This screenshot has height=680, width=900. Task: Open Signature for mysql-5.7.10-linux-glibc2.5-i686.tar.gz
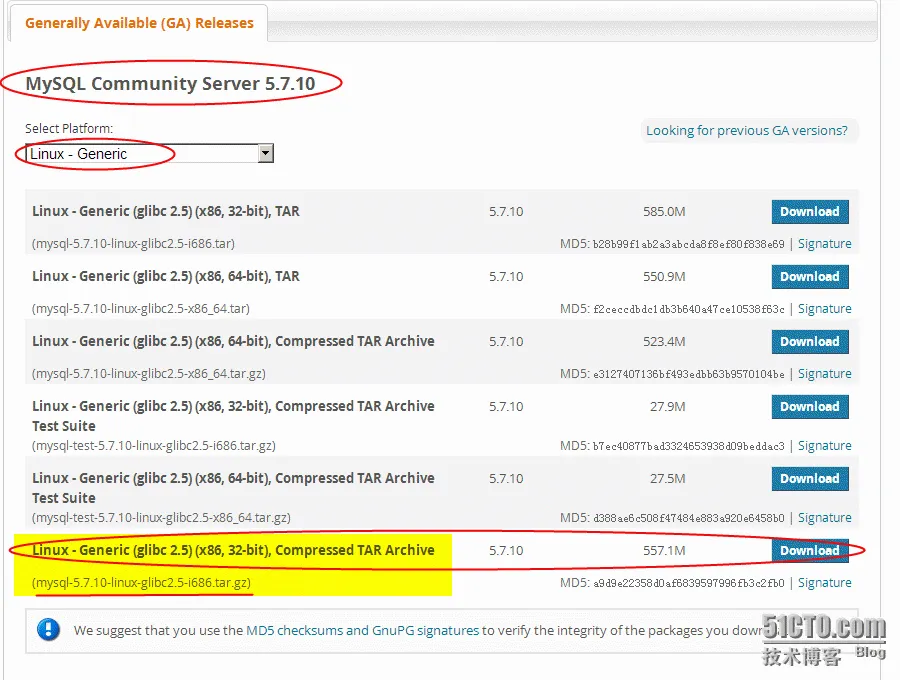825,583
